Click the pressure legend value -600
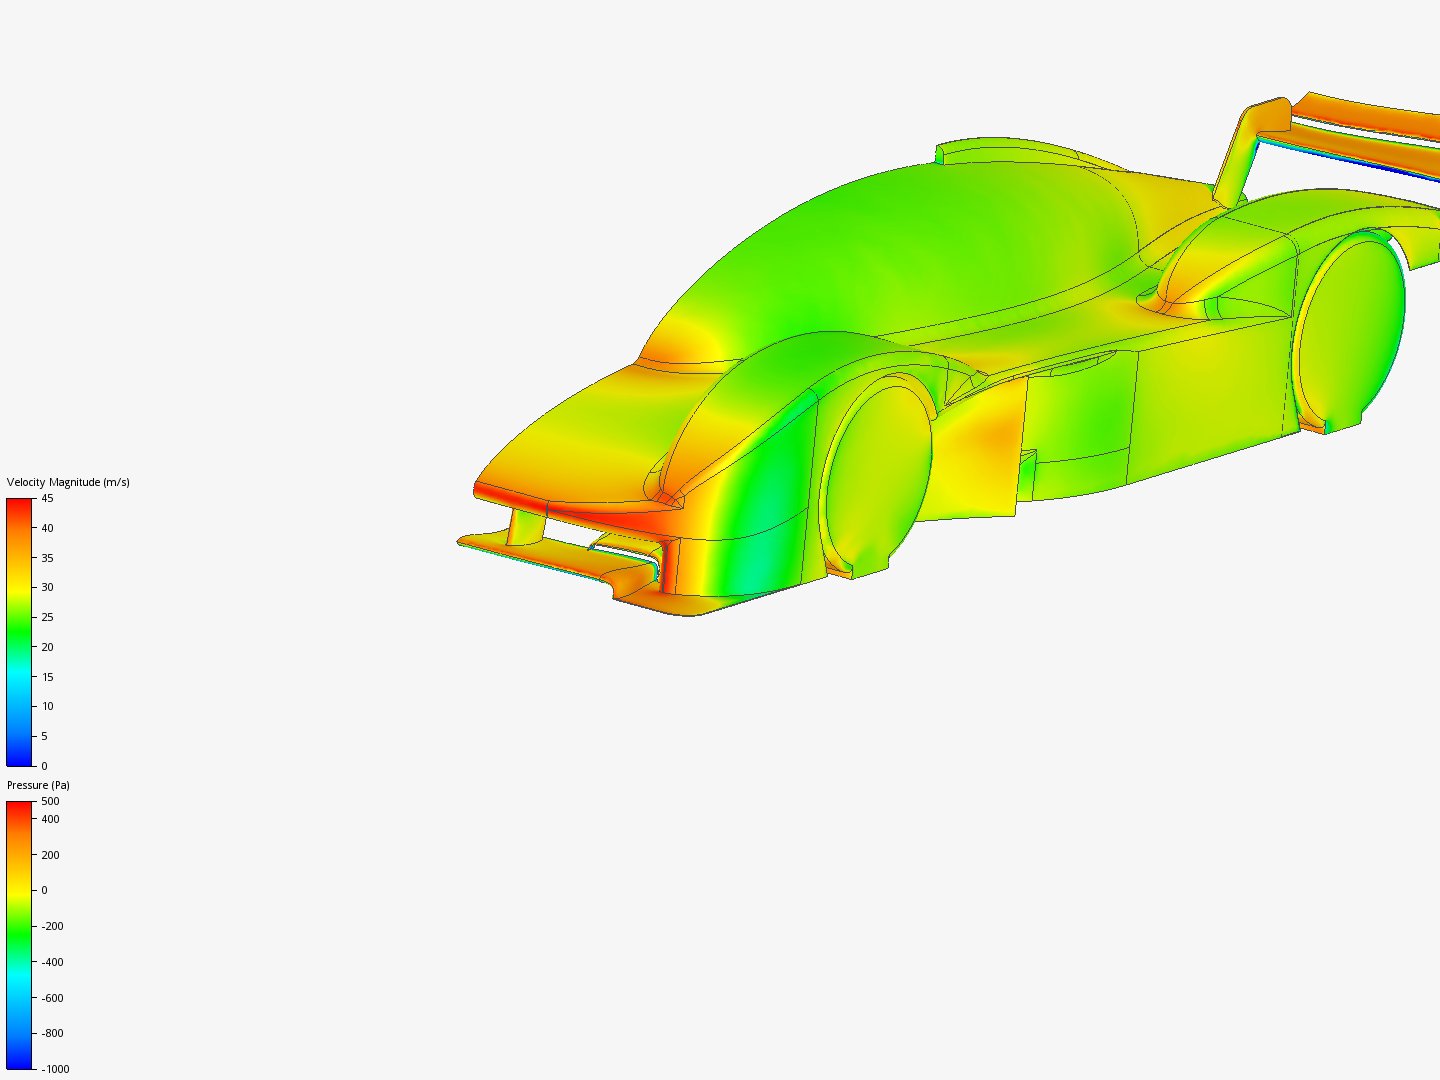The height and width of the screenshot is (1080, 1440). coord(52,998)
